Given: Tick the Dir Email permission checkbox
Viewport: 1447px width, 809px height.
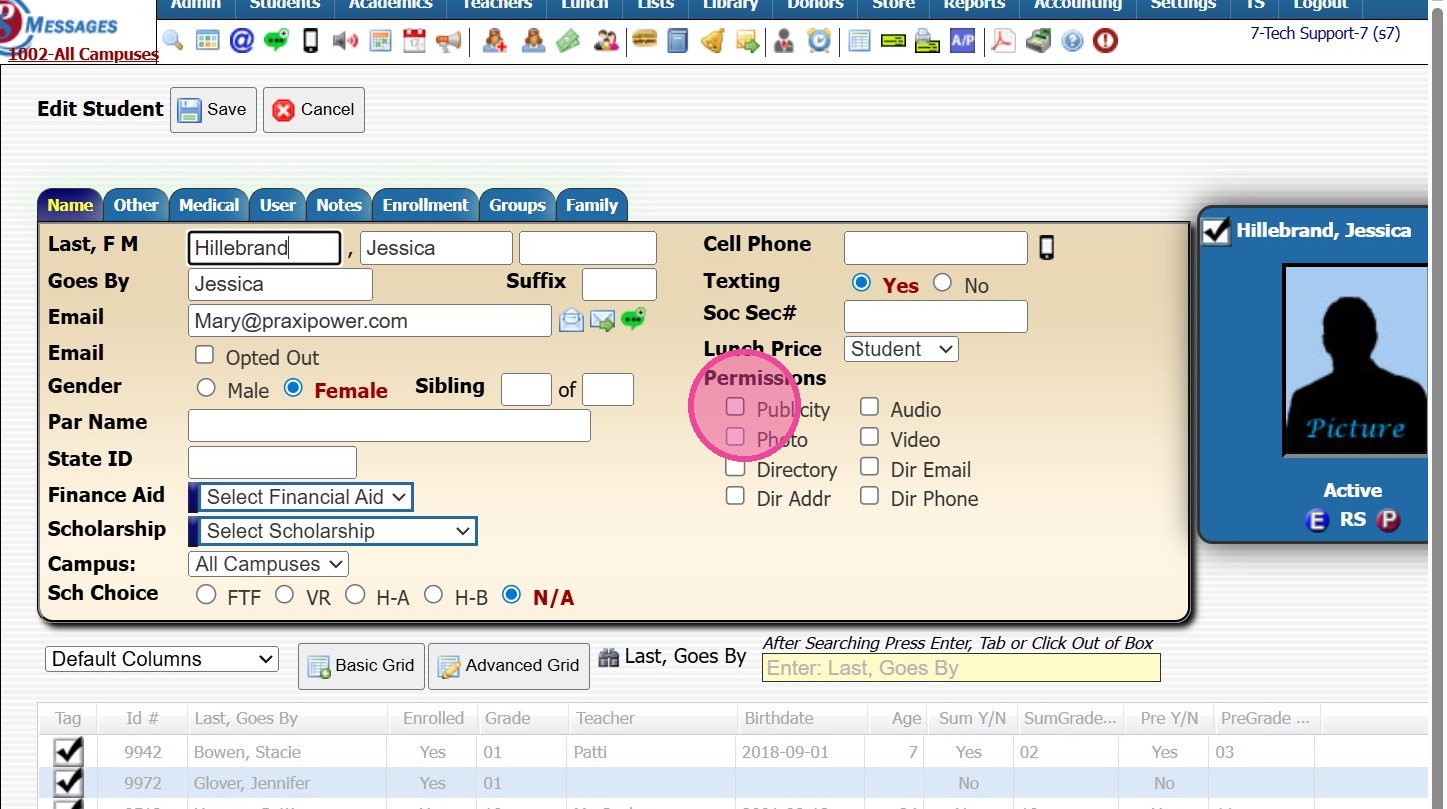Looking at the screenshot, I should click(x=870, y=467).
